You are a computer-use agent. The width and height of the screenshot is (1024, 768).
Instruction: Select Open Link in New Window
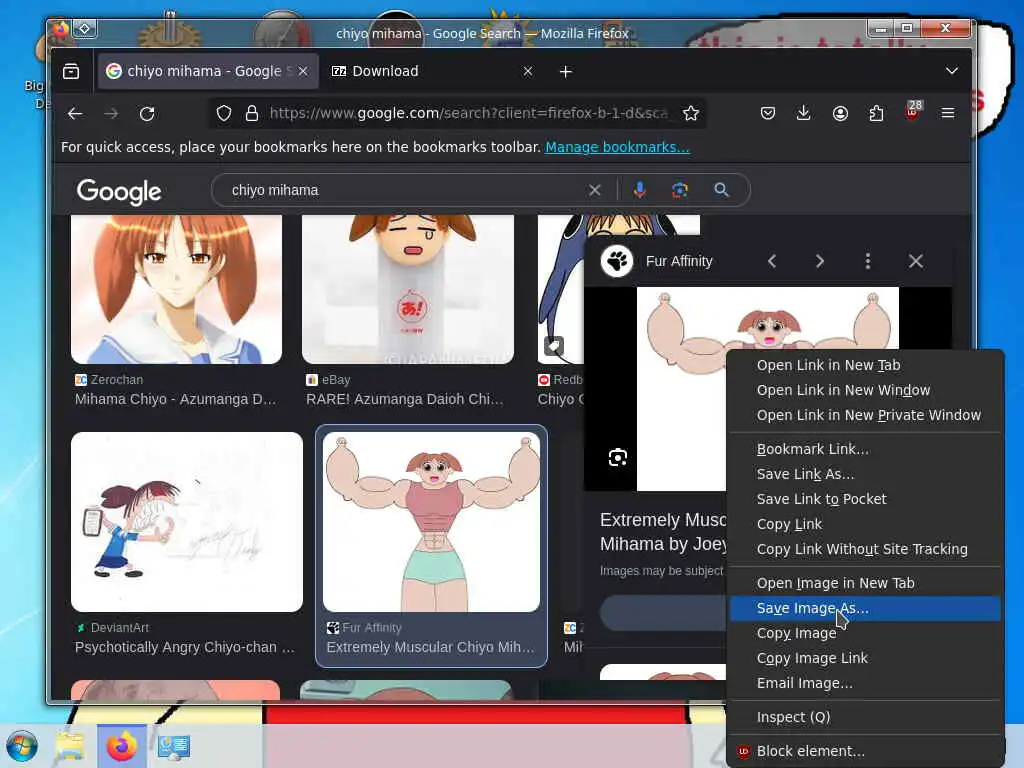(865, 390)
